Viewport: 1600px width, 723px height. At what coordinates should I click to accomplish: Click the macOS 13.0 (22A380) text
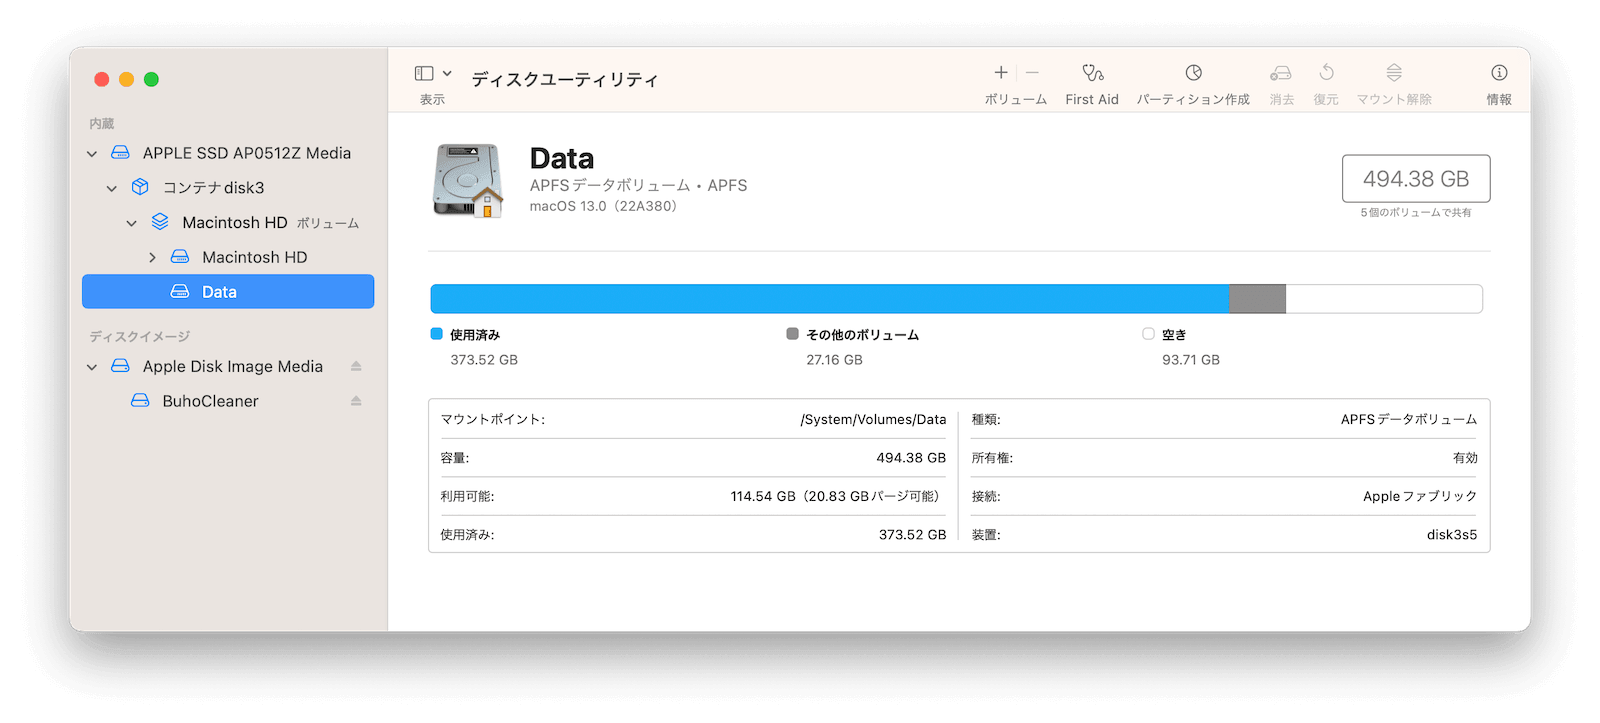pyautogui.click(x=603, y=206)
